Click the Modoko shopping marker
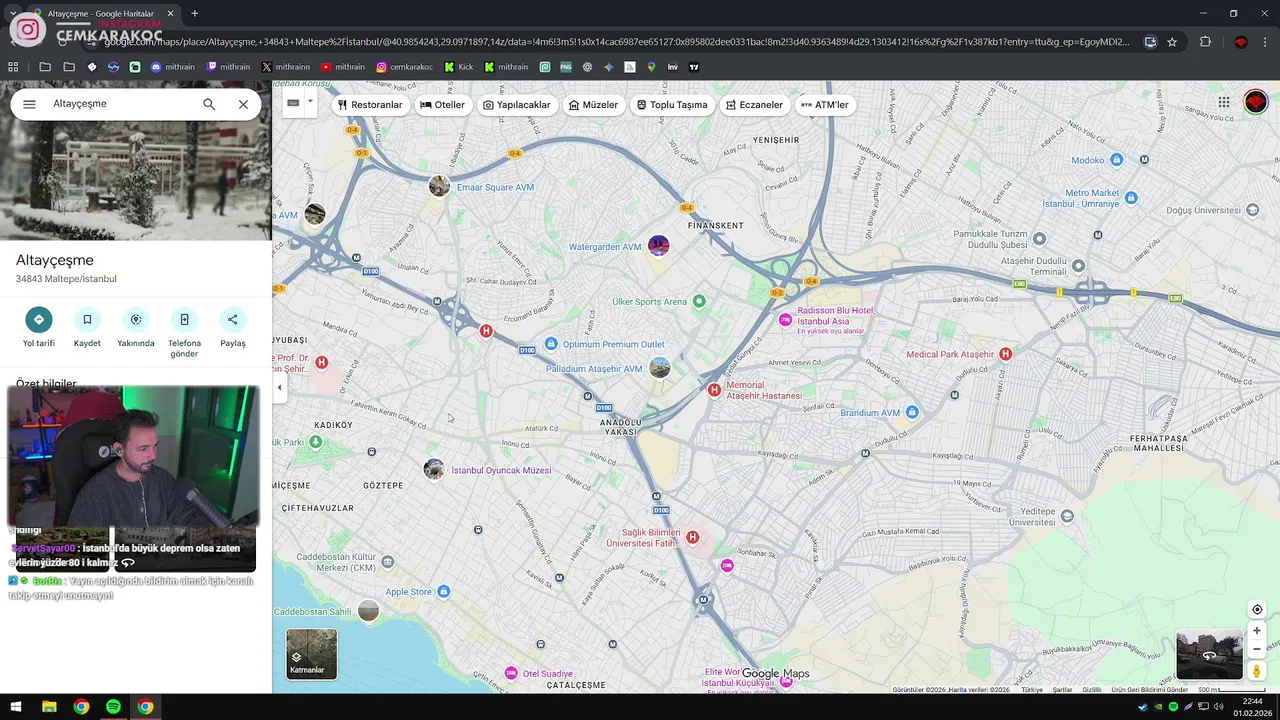The width and height of the screenshot is (1280, 720). click(1117, 160)
